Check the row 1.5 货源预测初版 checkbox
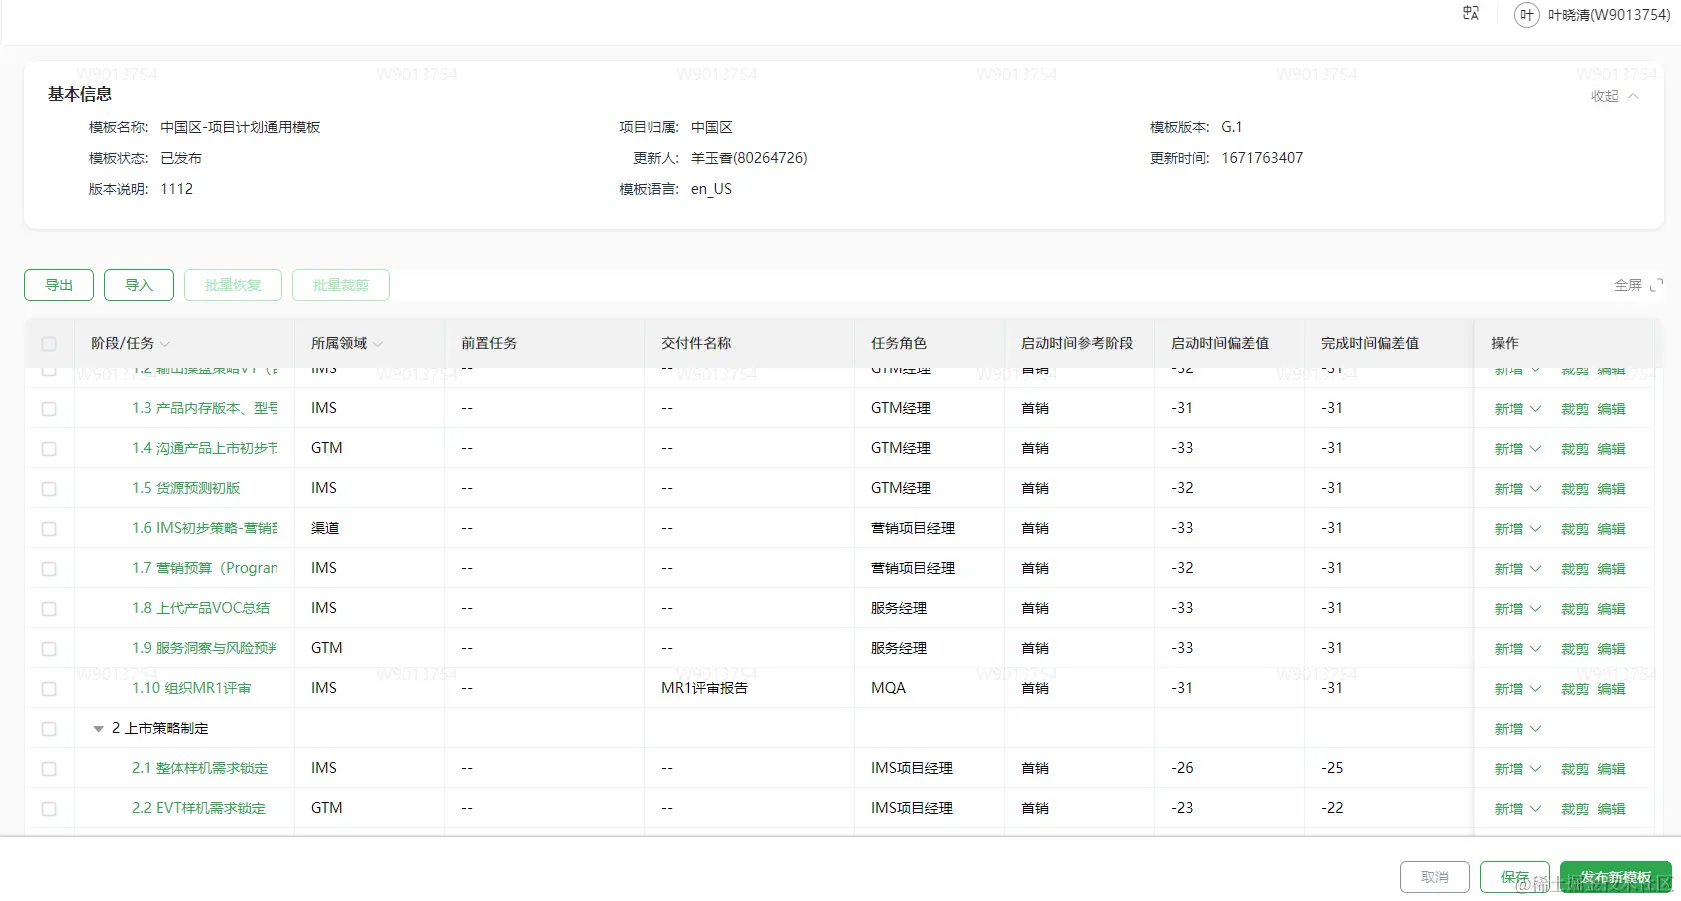 coord(49,489)
